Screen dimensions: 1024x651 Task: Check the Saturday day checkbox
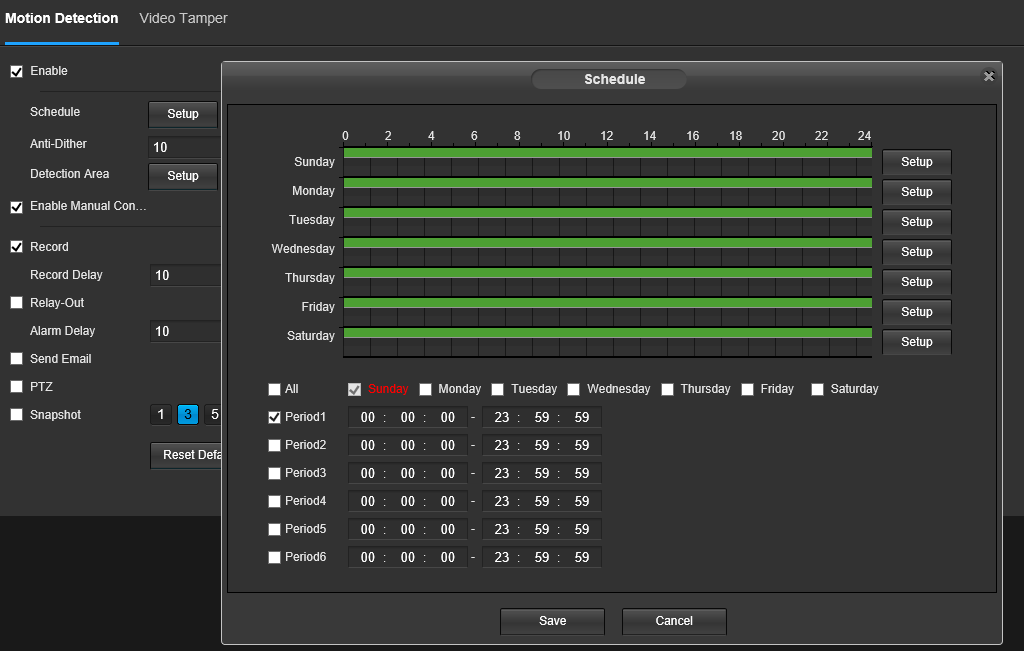pos(817,390)
